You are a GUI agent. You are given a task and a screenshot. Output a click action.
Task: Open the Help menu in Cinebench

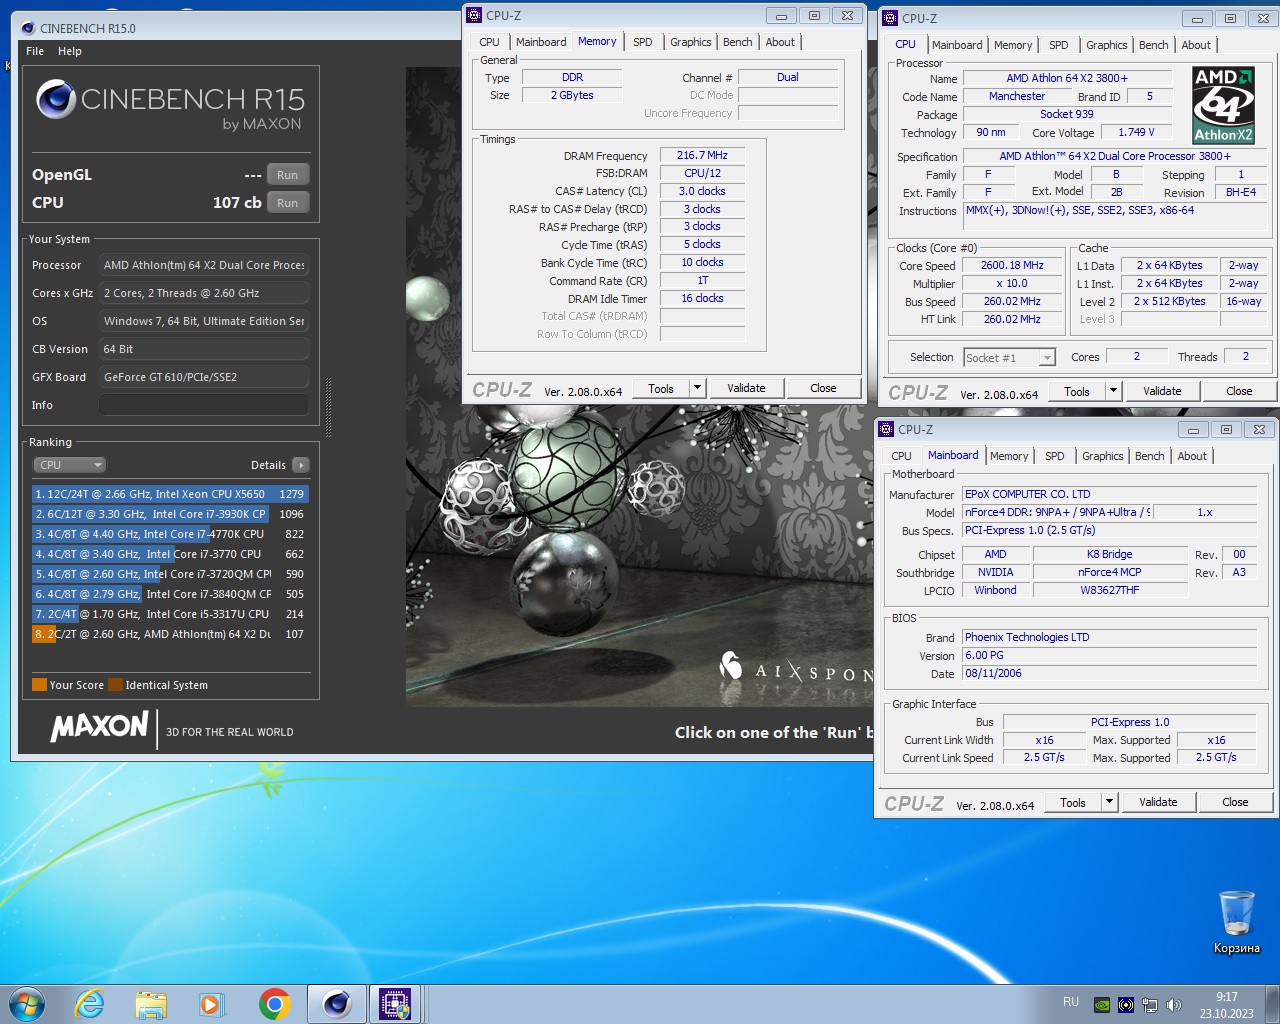point(70,51)
